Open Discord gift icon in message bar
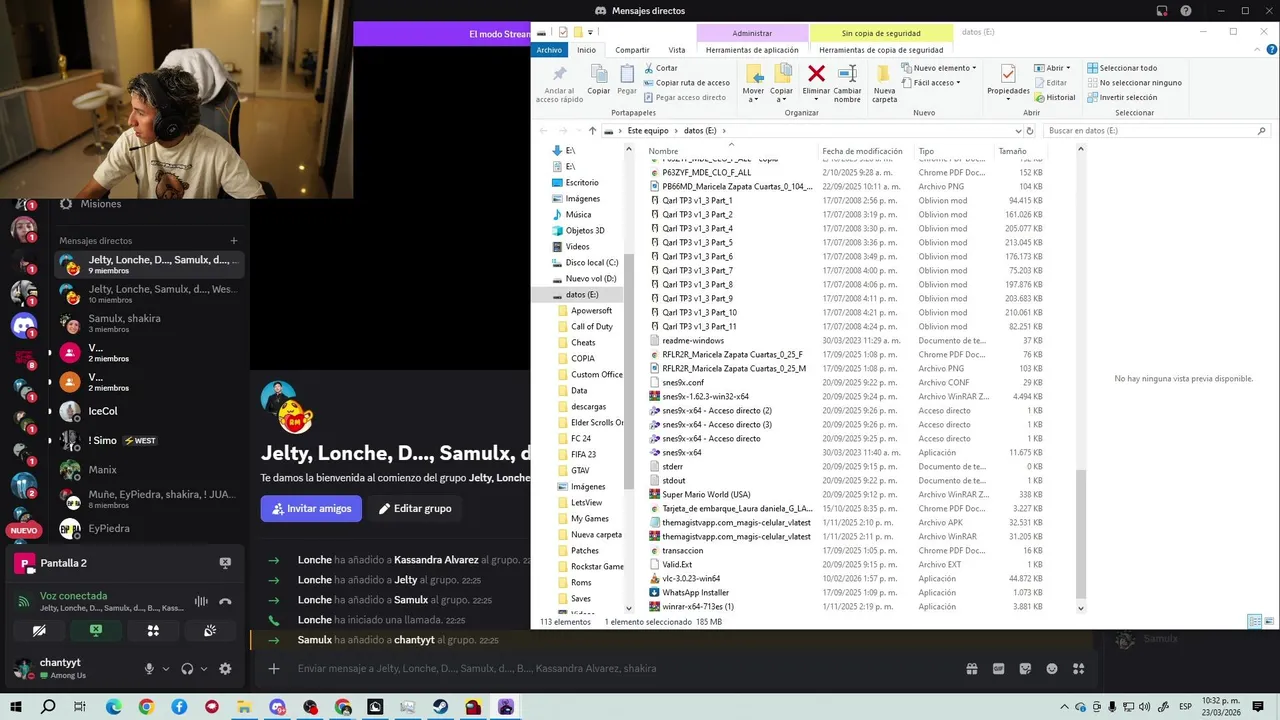 point(971,669)
